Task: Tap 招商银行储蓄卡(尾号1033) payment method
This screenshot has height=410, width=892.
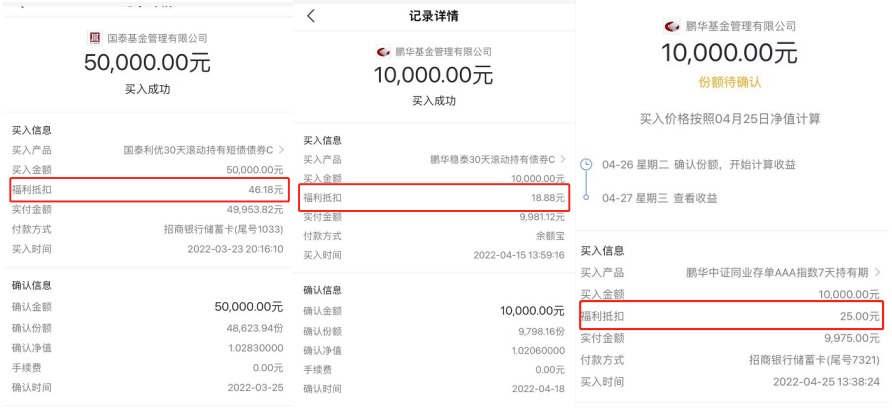Action: point(224,229)
